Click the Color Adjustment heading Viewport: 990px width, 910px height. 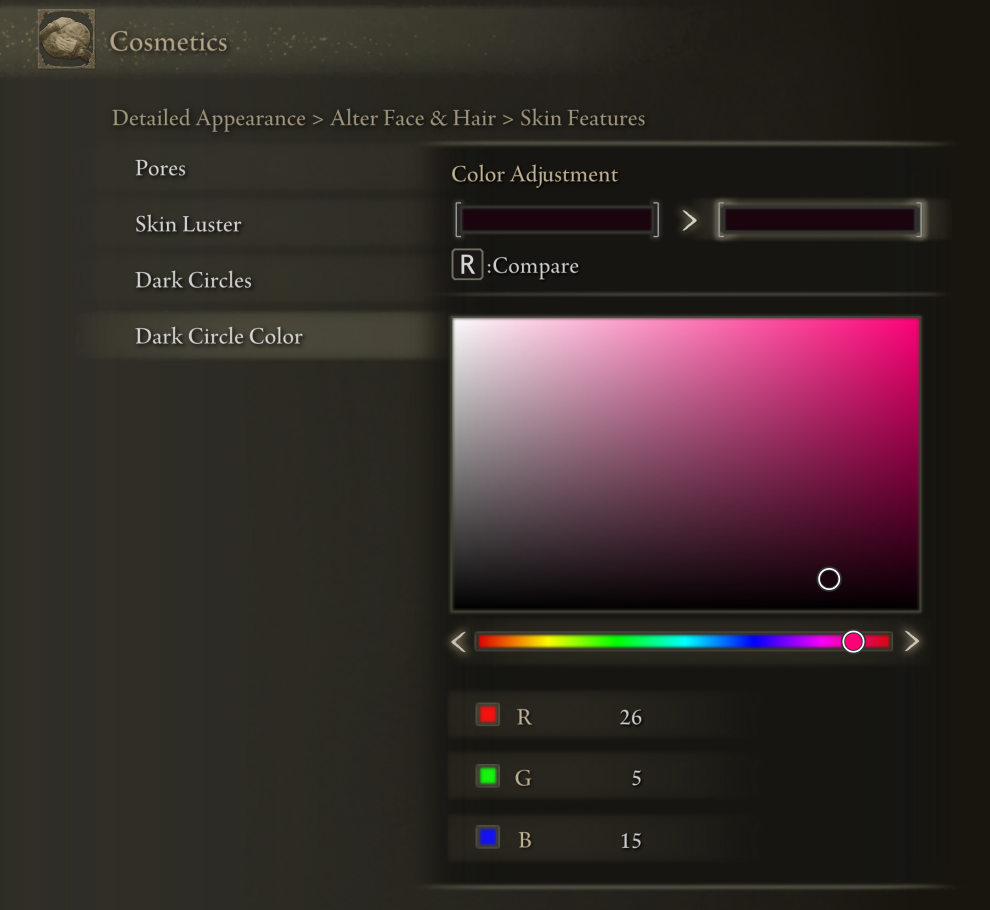point(535,174)
